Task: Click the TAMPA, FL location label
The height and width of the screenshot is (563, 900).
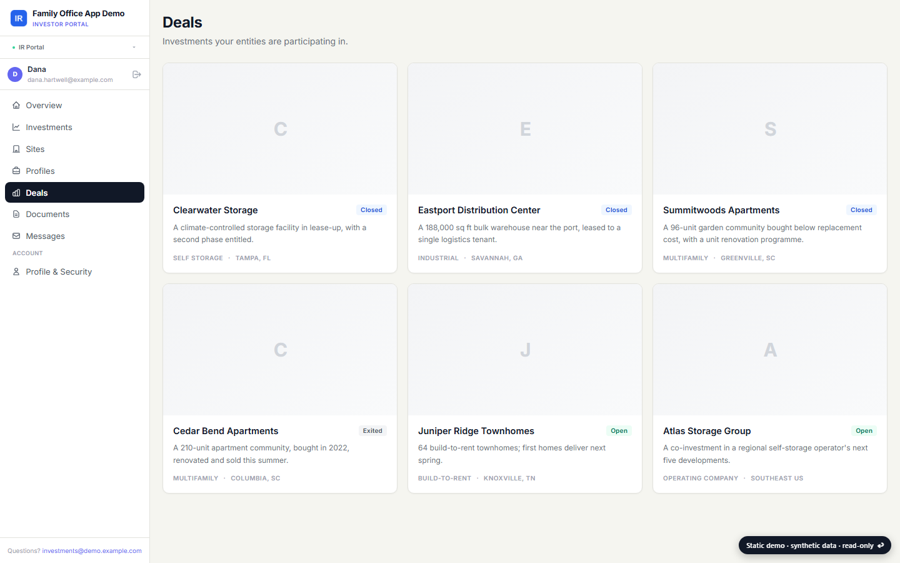Action: tap(253, 258)
